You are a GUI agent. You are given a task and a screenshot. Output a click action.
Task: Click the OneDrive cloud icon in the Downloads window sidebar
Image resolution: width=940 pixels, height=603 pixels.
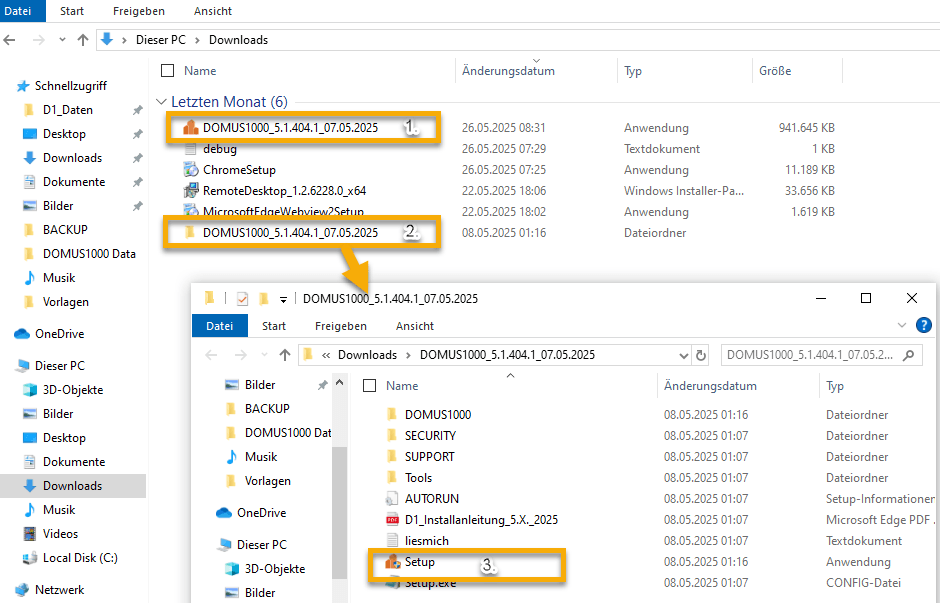pyautogui.click(x=22, y=334)
